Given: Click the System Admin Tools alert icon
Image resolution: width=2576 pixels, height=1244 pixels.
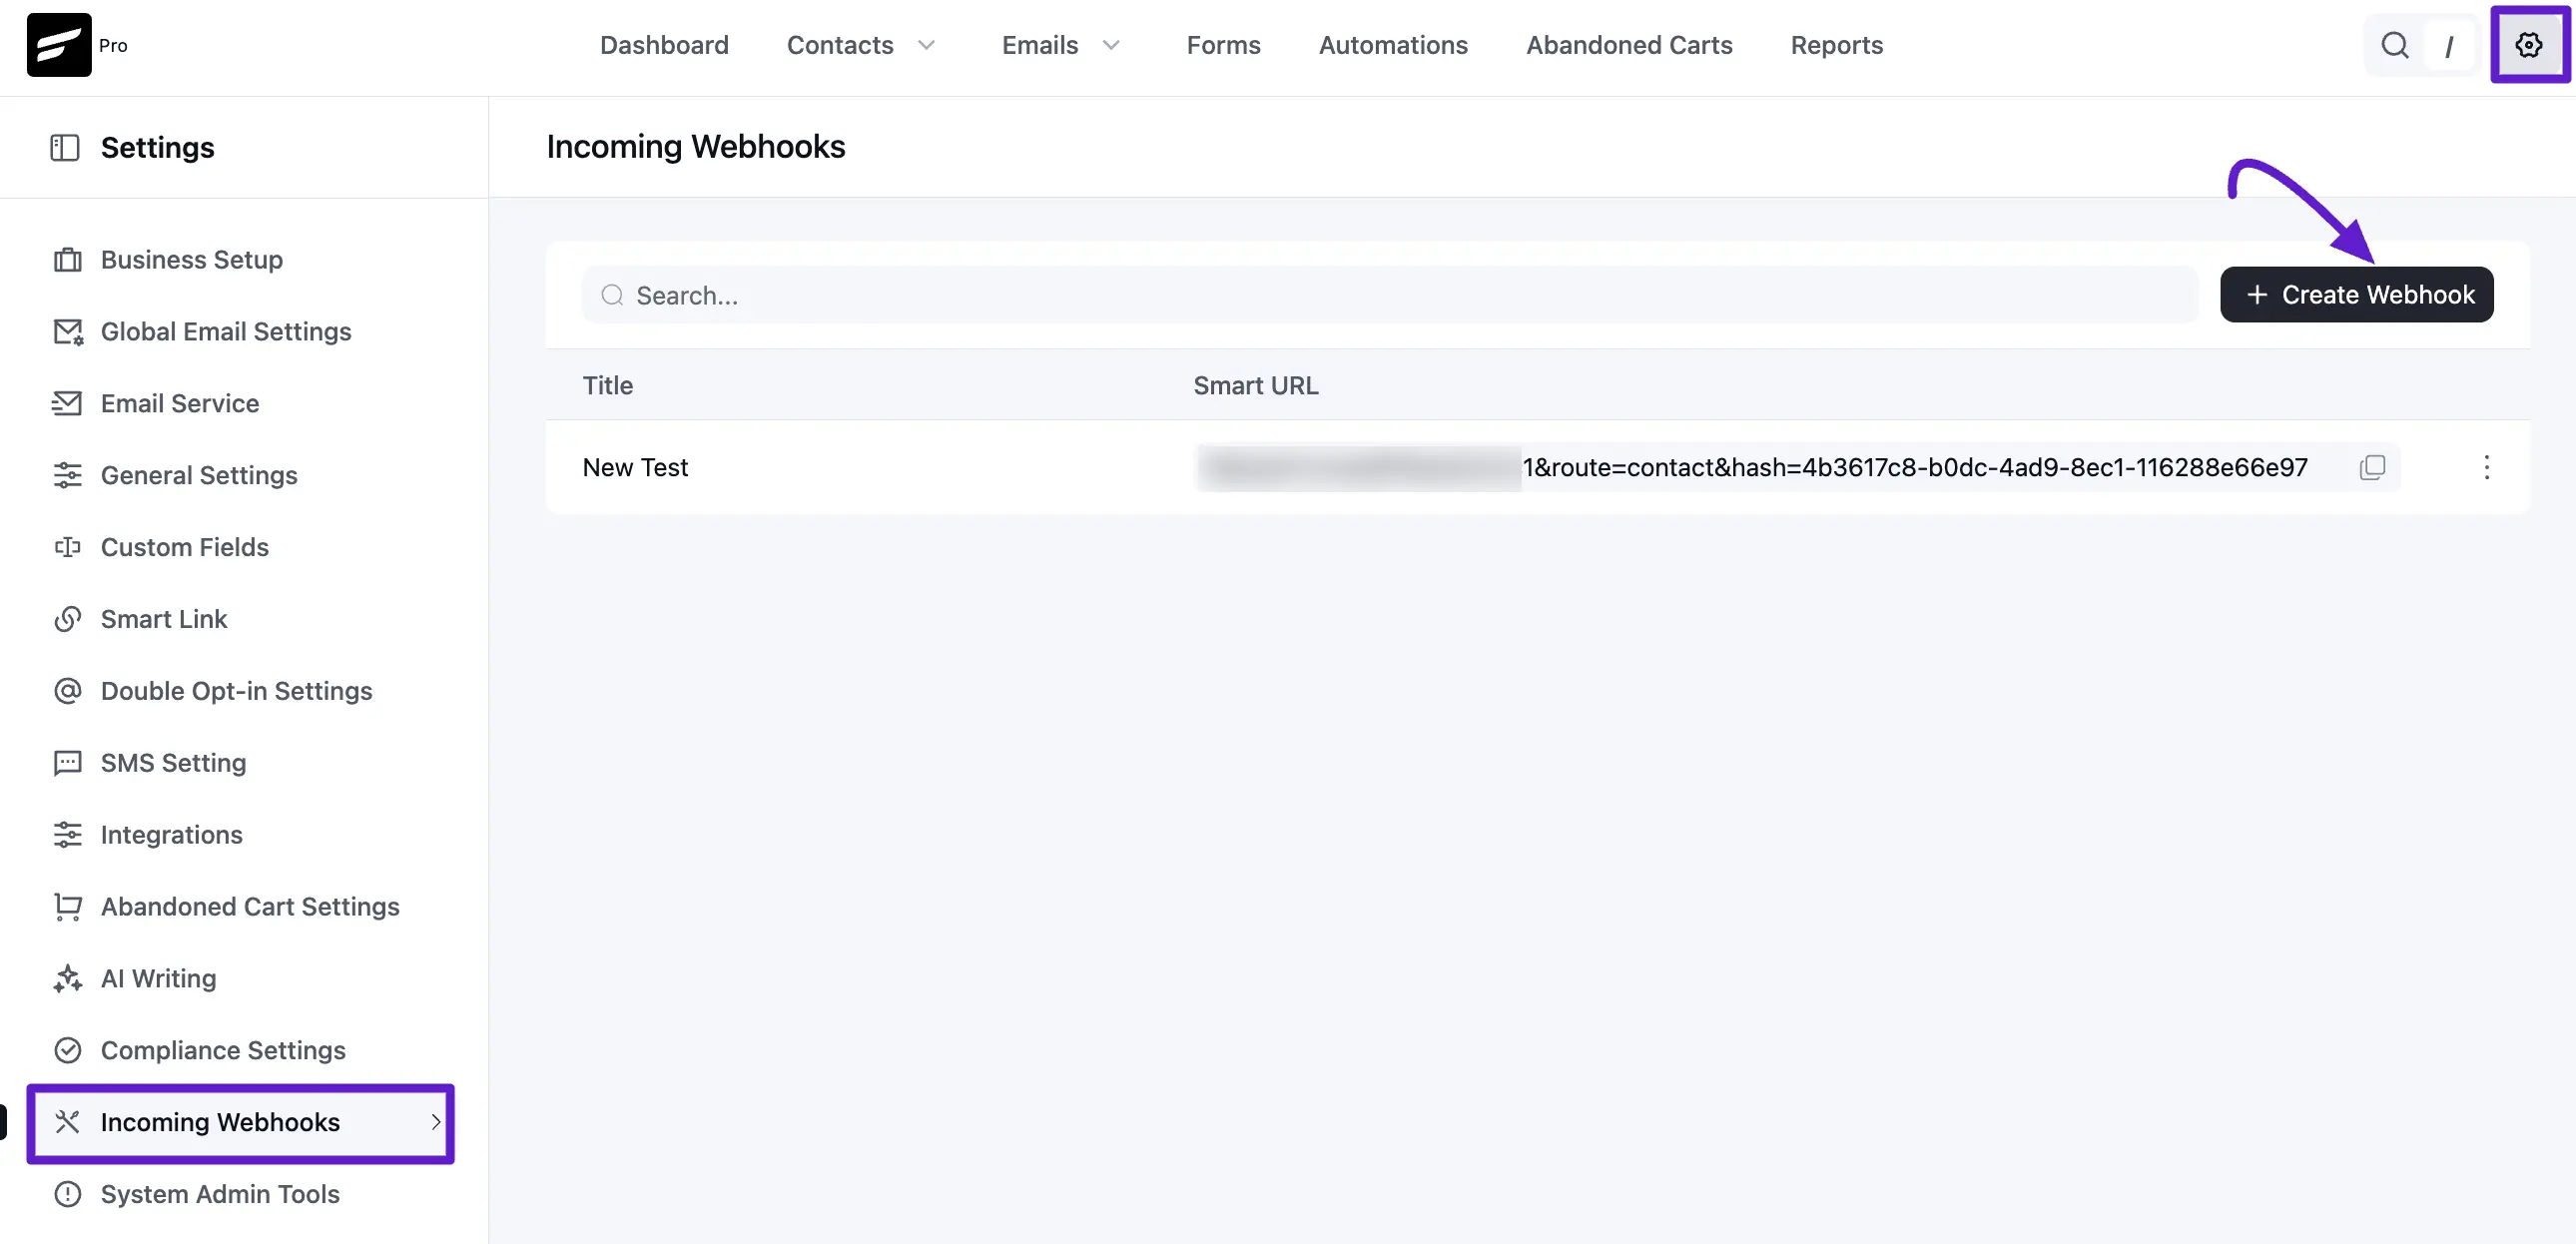Looking at the screenshot, I should tap(67, 1194).
